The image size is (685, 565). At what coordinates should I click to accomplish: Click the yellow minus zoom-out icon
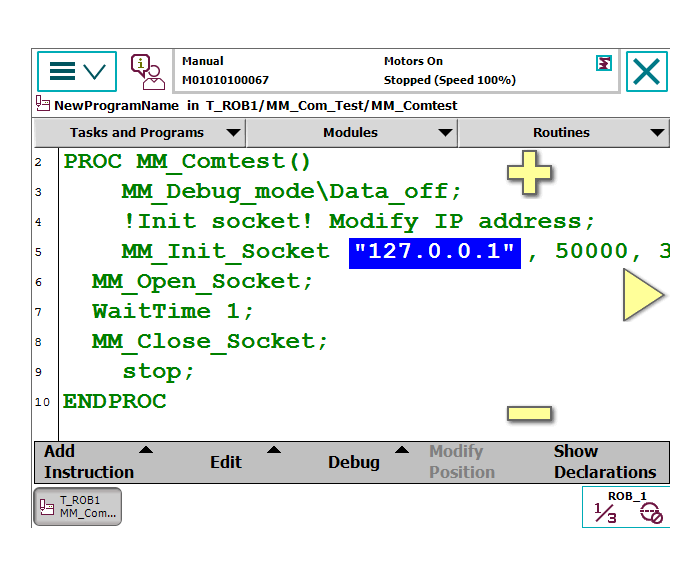point(529,413)
